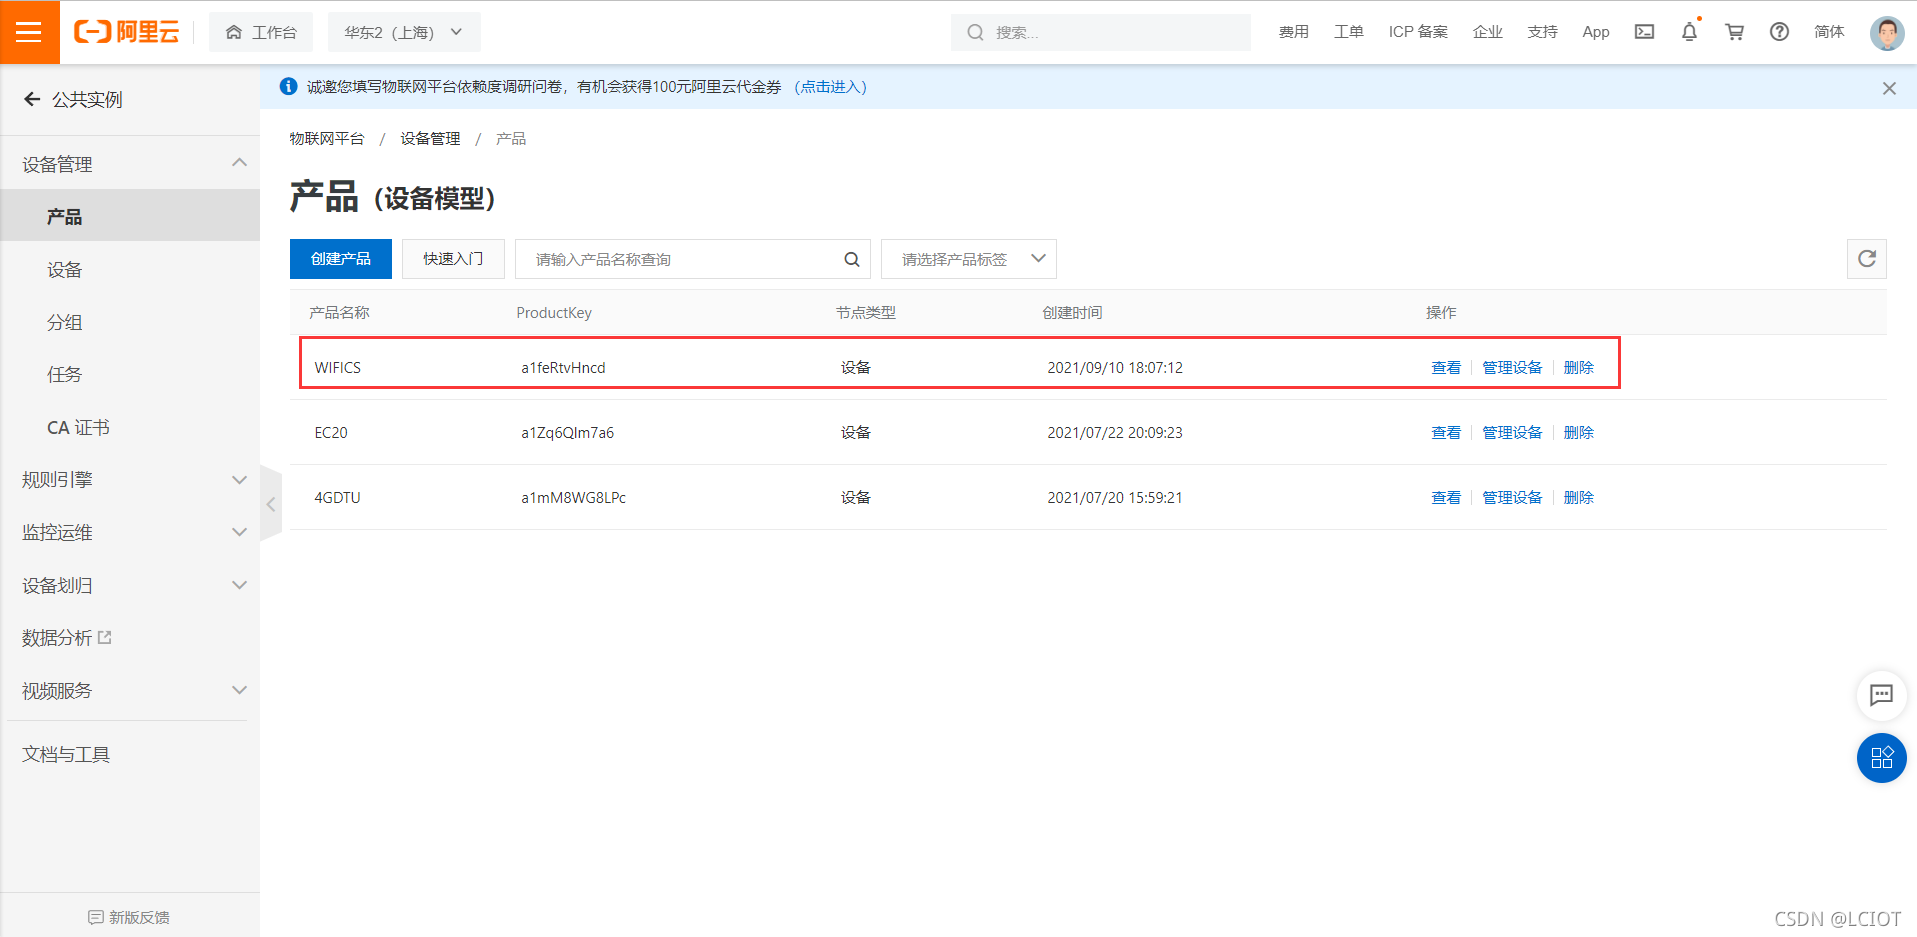
Task: Open the 华东2 (上海) region dropdown
Action: [x=404, y=32]
